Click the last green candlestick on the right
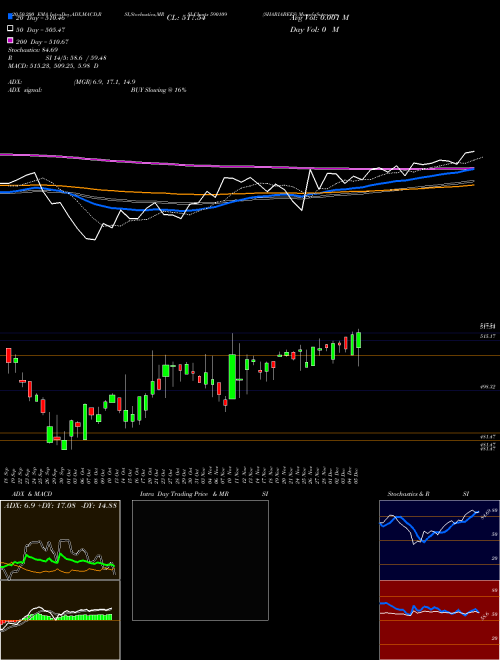The image size is (500, 660). pyautogui.click(x=359, y=340)
